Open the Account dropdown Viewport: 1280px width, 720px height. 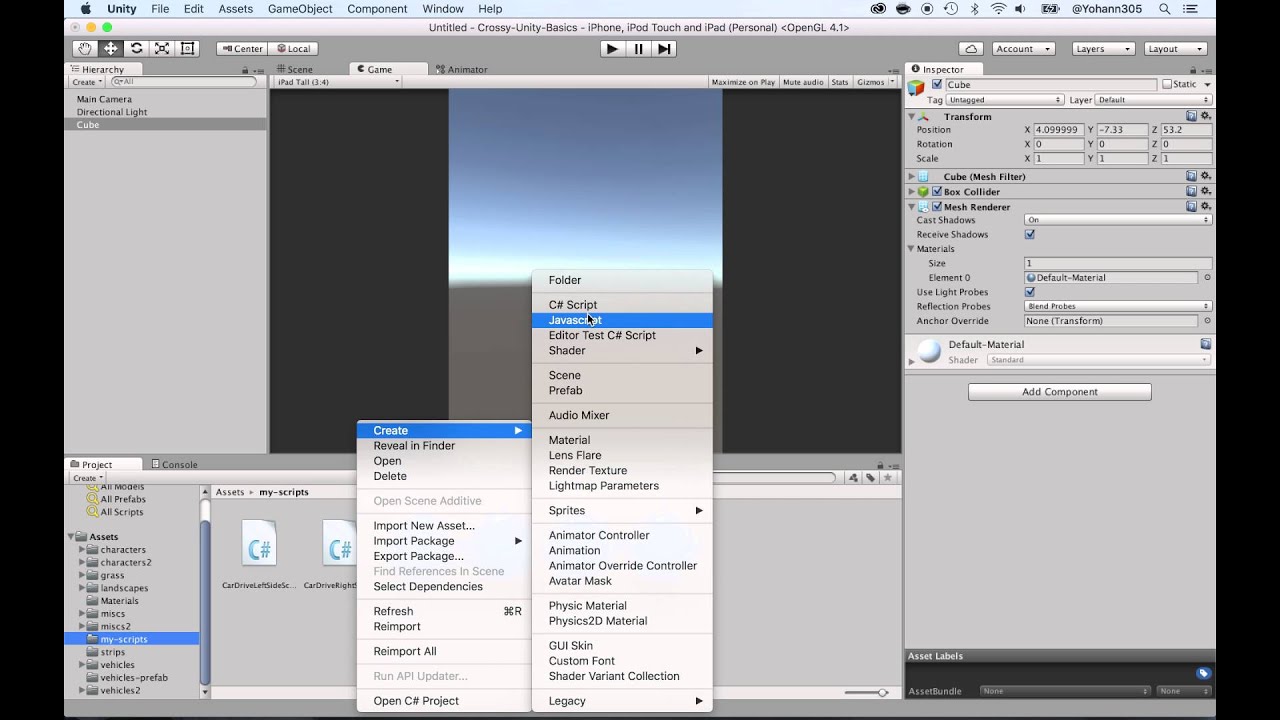1023,48
